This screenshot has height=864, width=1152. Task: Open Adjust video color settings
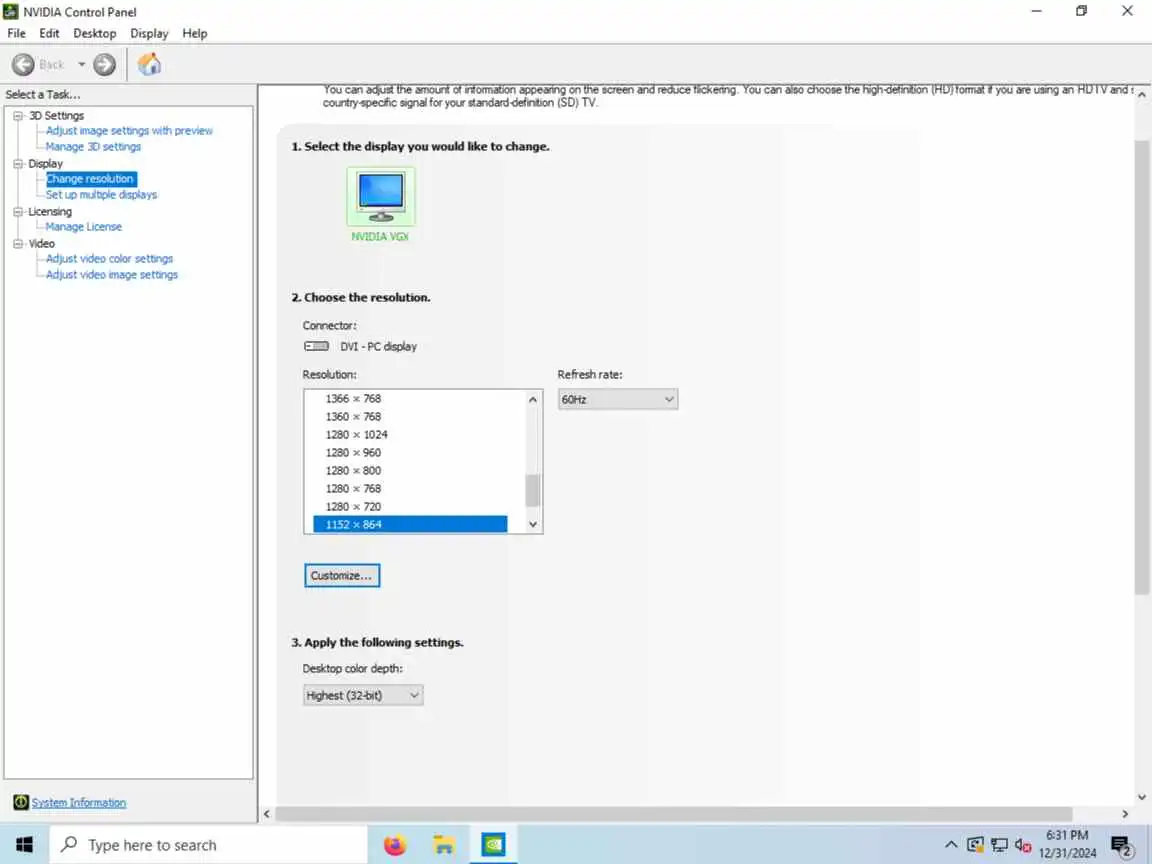109,259
